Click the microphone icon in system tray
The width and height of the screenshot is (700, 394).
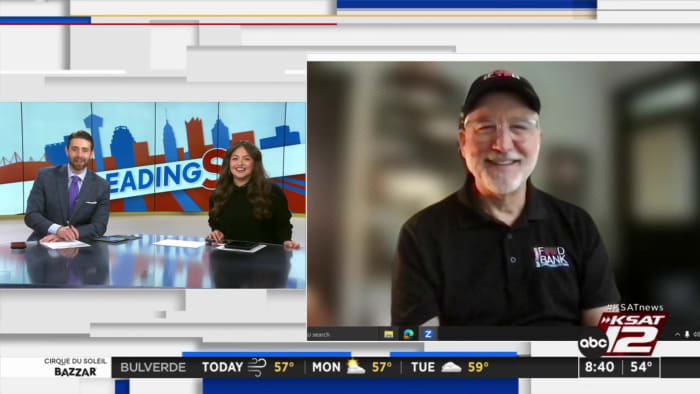coord(687,334)
